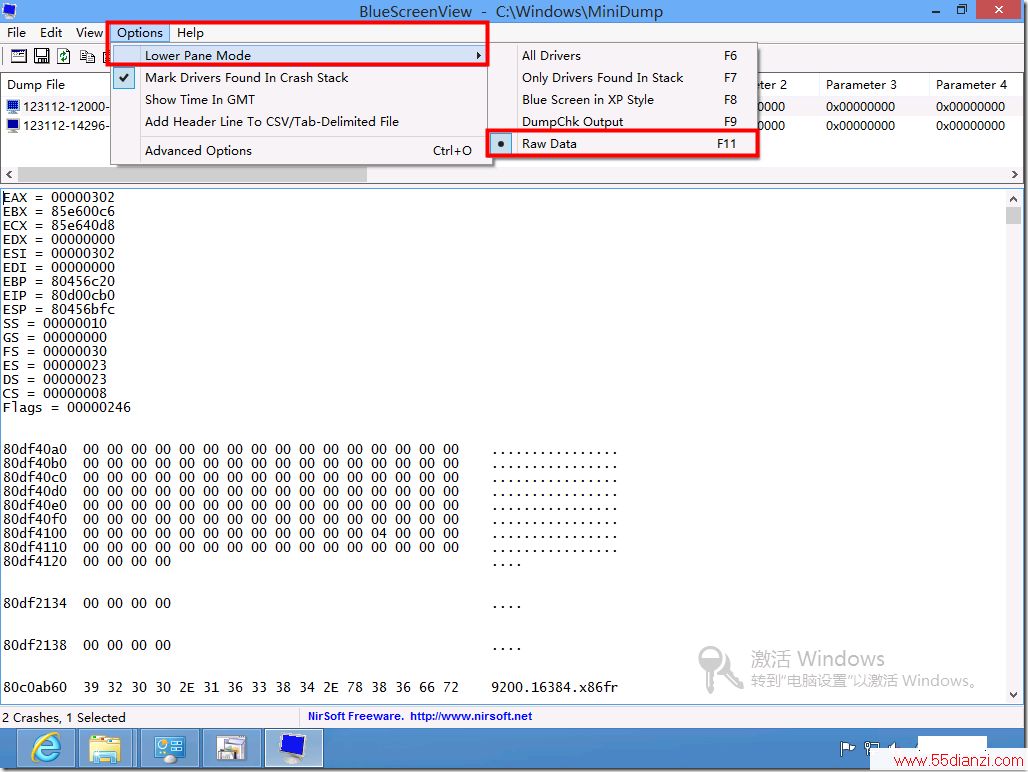Click the 80df4100 memory address row
Viewport: 1028px width, 772px height.
coord(310,533)
